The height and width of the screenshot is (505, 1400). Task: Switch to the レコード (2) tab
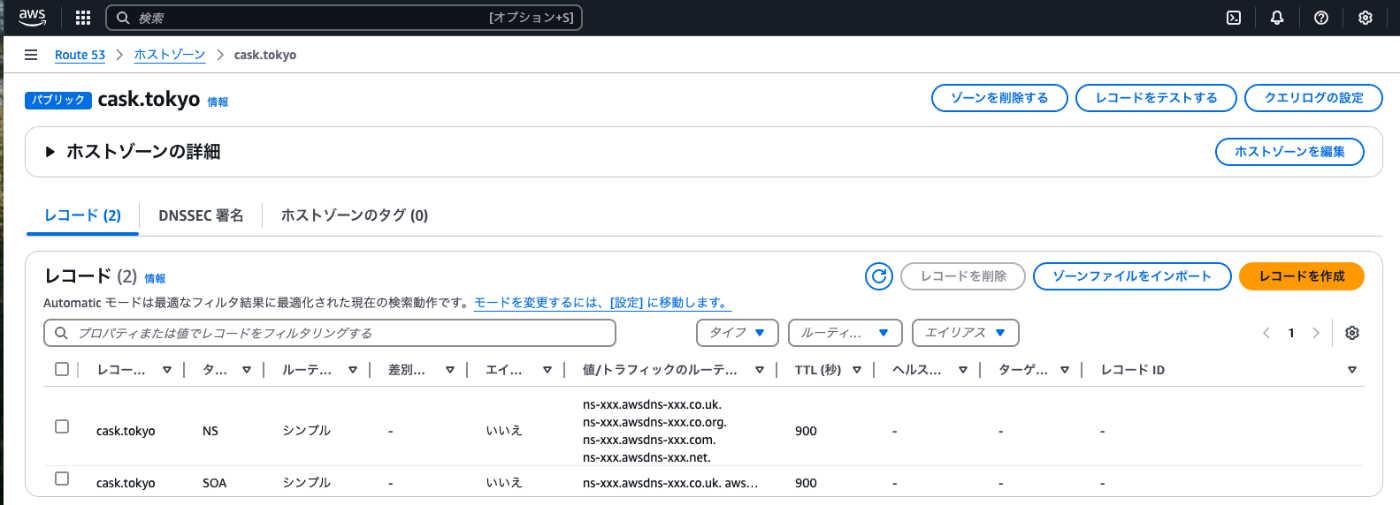point(83,215)
